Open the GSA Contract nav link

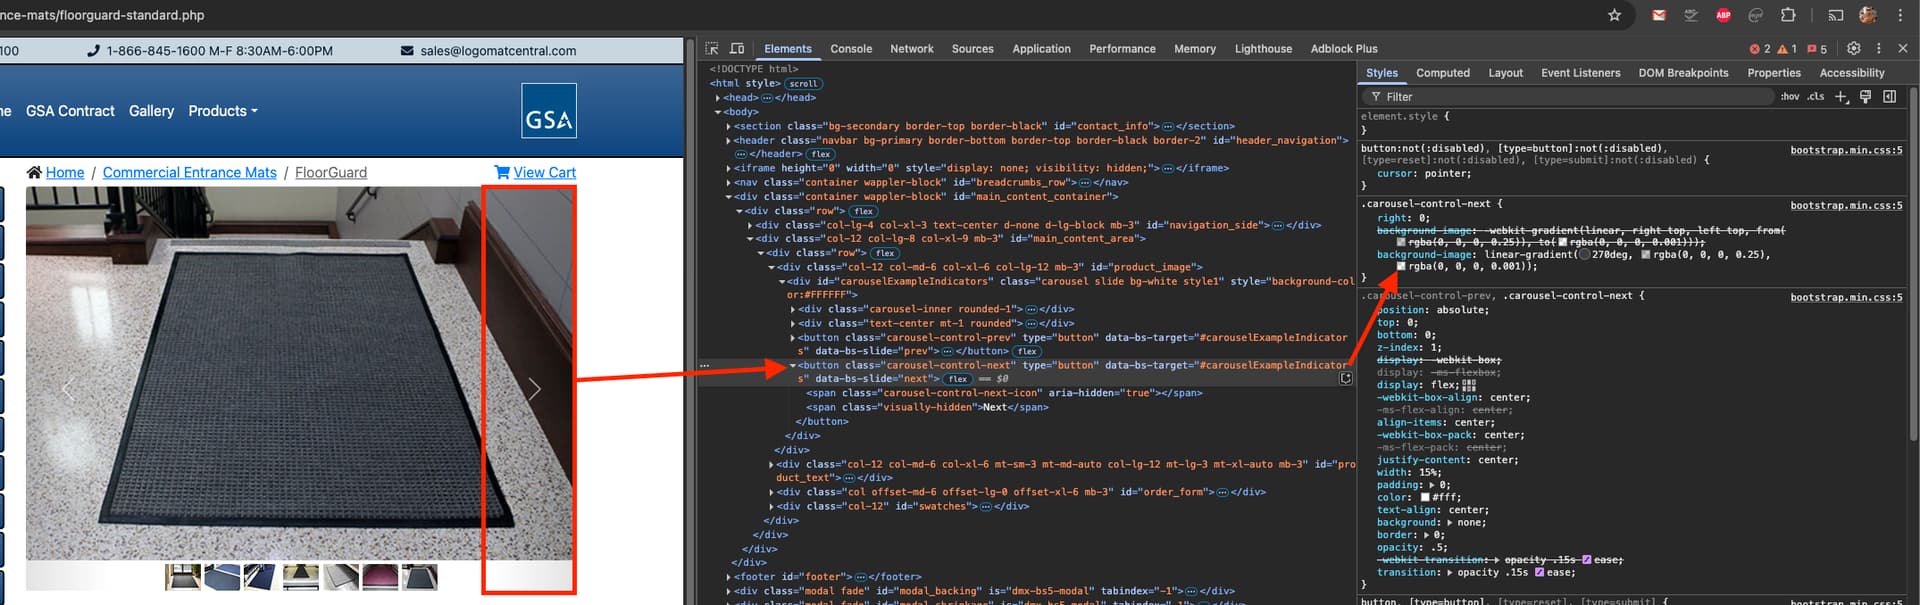click(70, 111)
